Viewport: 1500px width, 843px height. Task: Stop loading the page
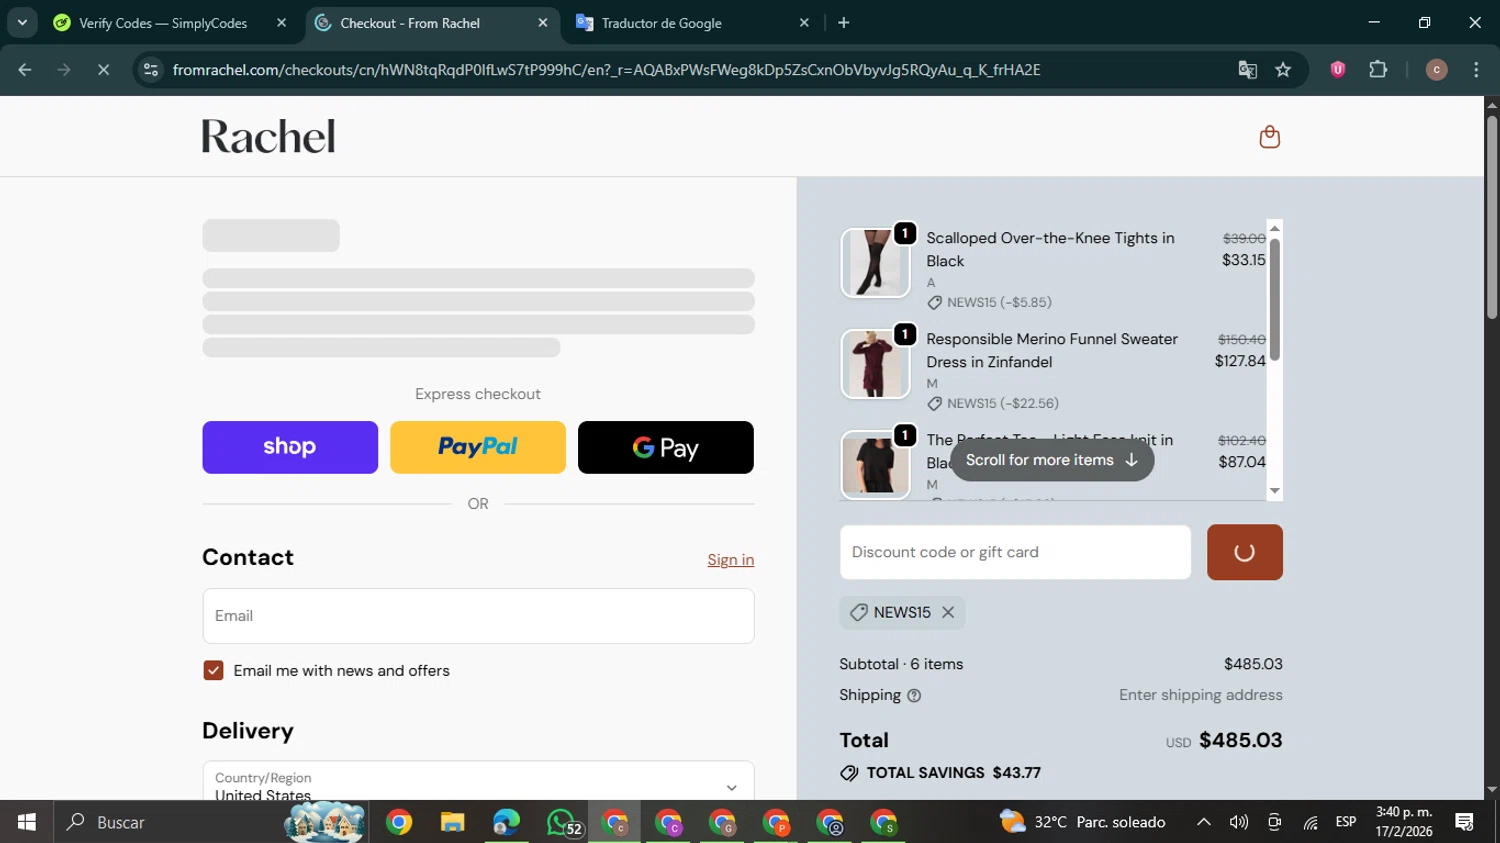click(x=103, y=70)
